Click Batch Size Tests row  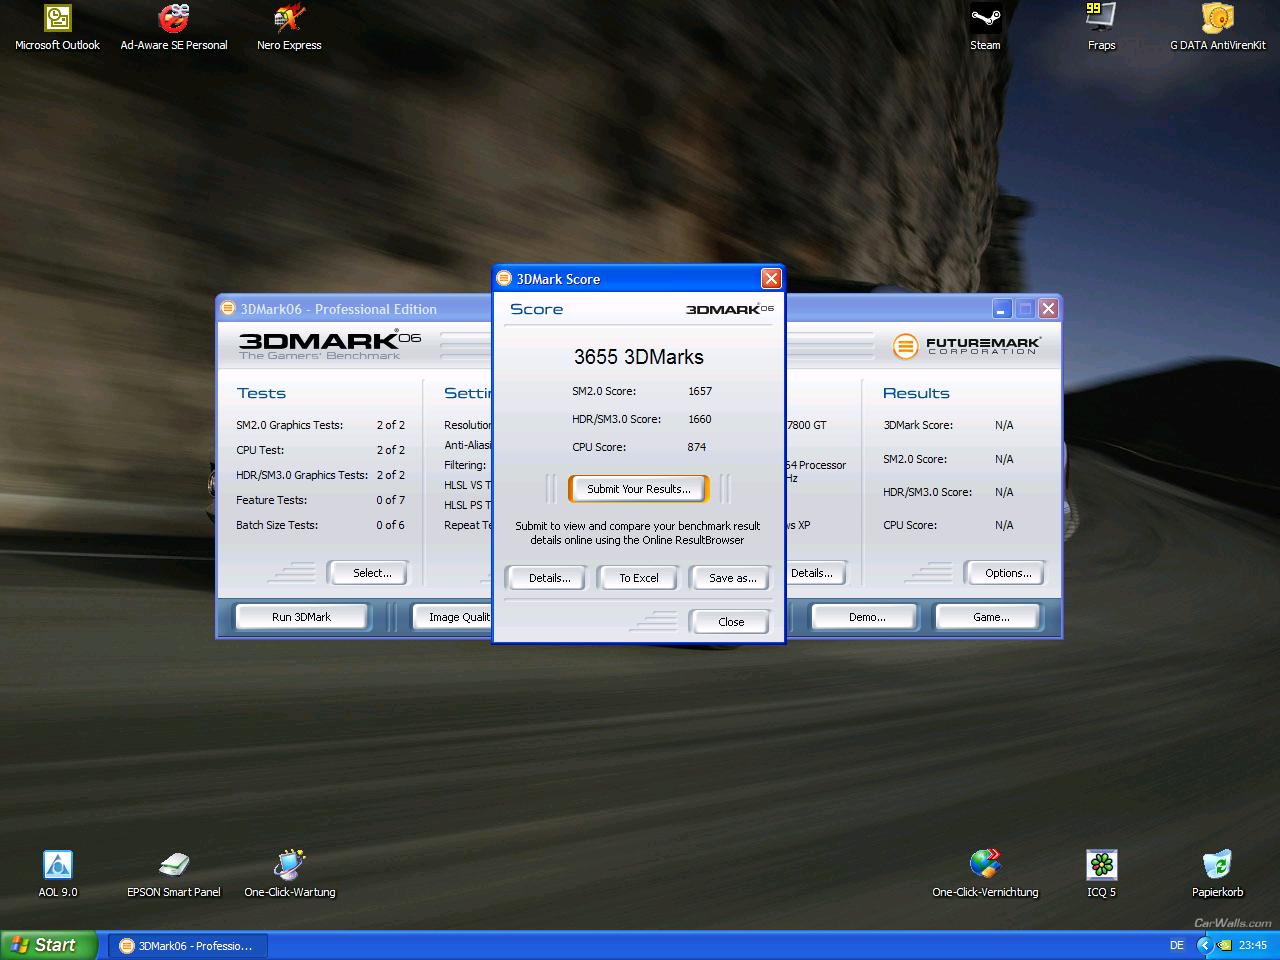point(320,525)
